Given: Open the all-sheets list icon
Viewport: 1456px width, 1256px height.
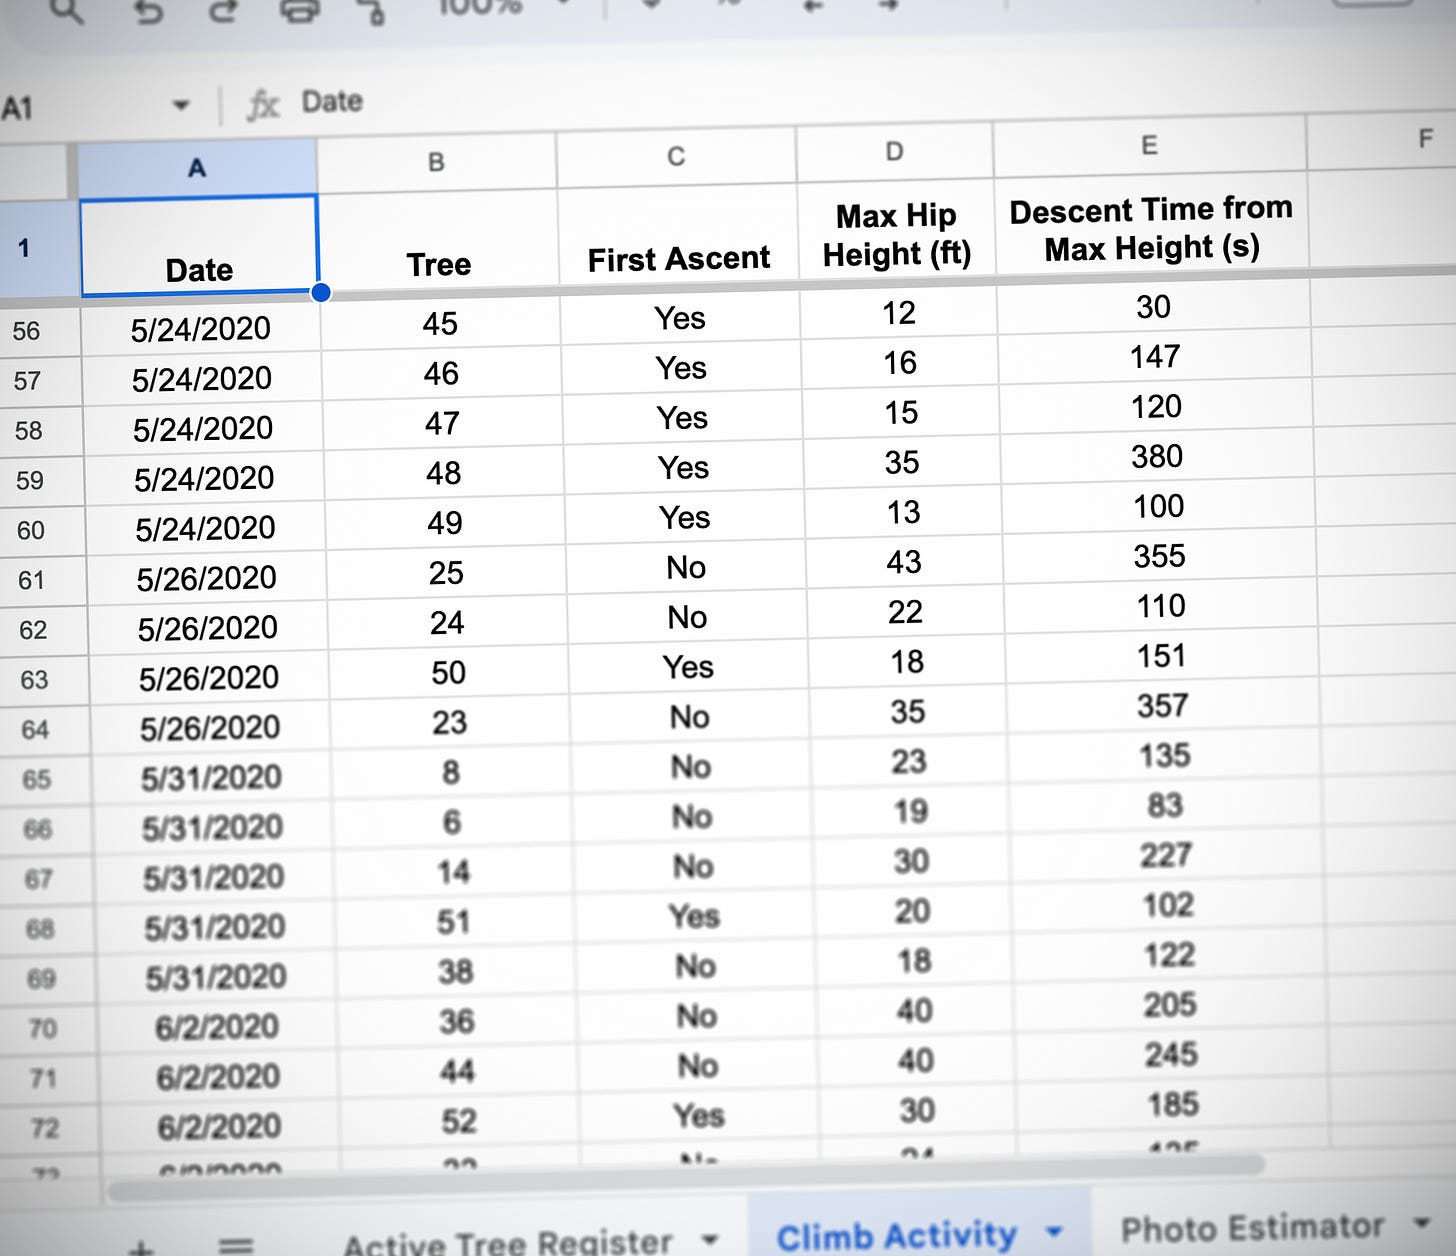Looking at the screenshot, I should 236,1245.
